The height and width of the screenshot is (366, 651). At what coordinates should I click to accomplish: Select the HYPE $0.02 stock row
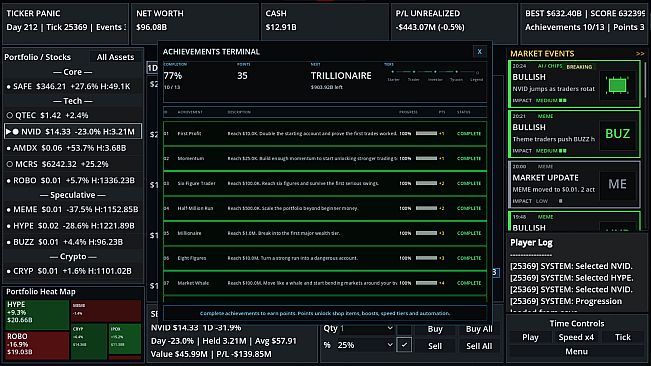click(x=73, y=226)
